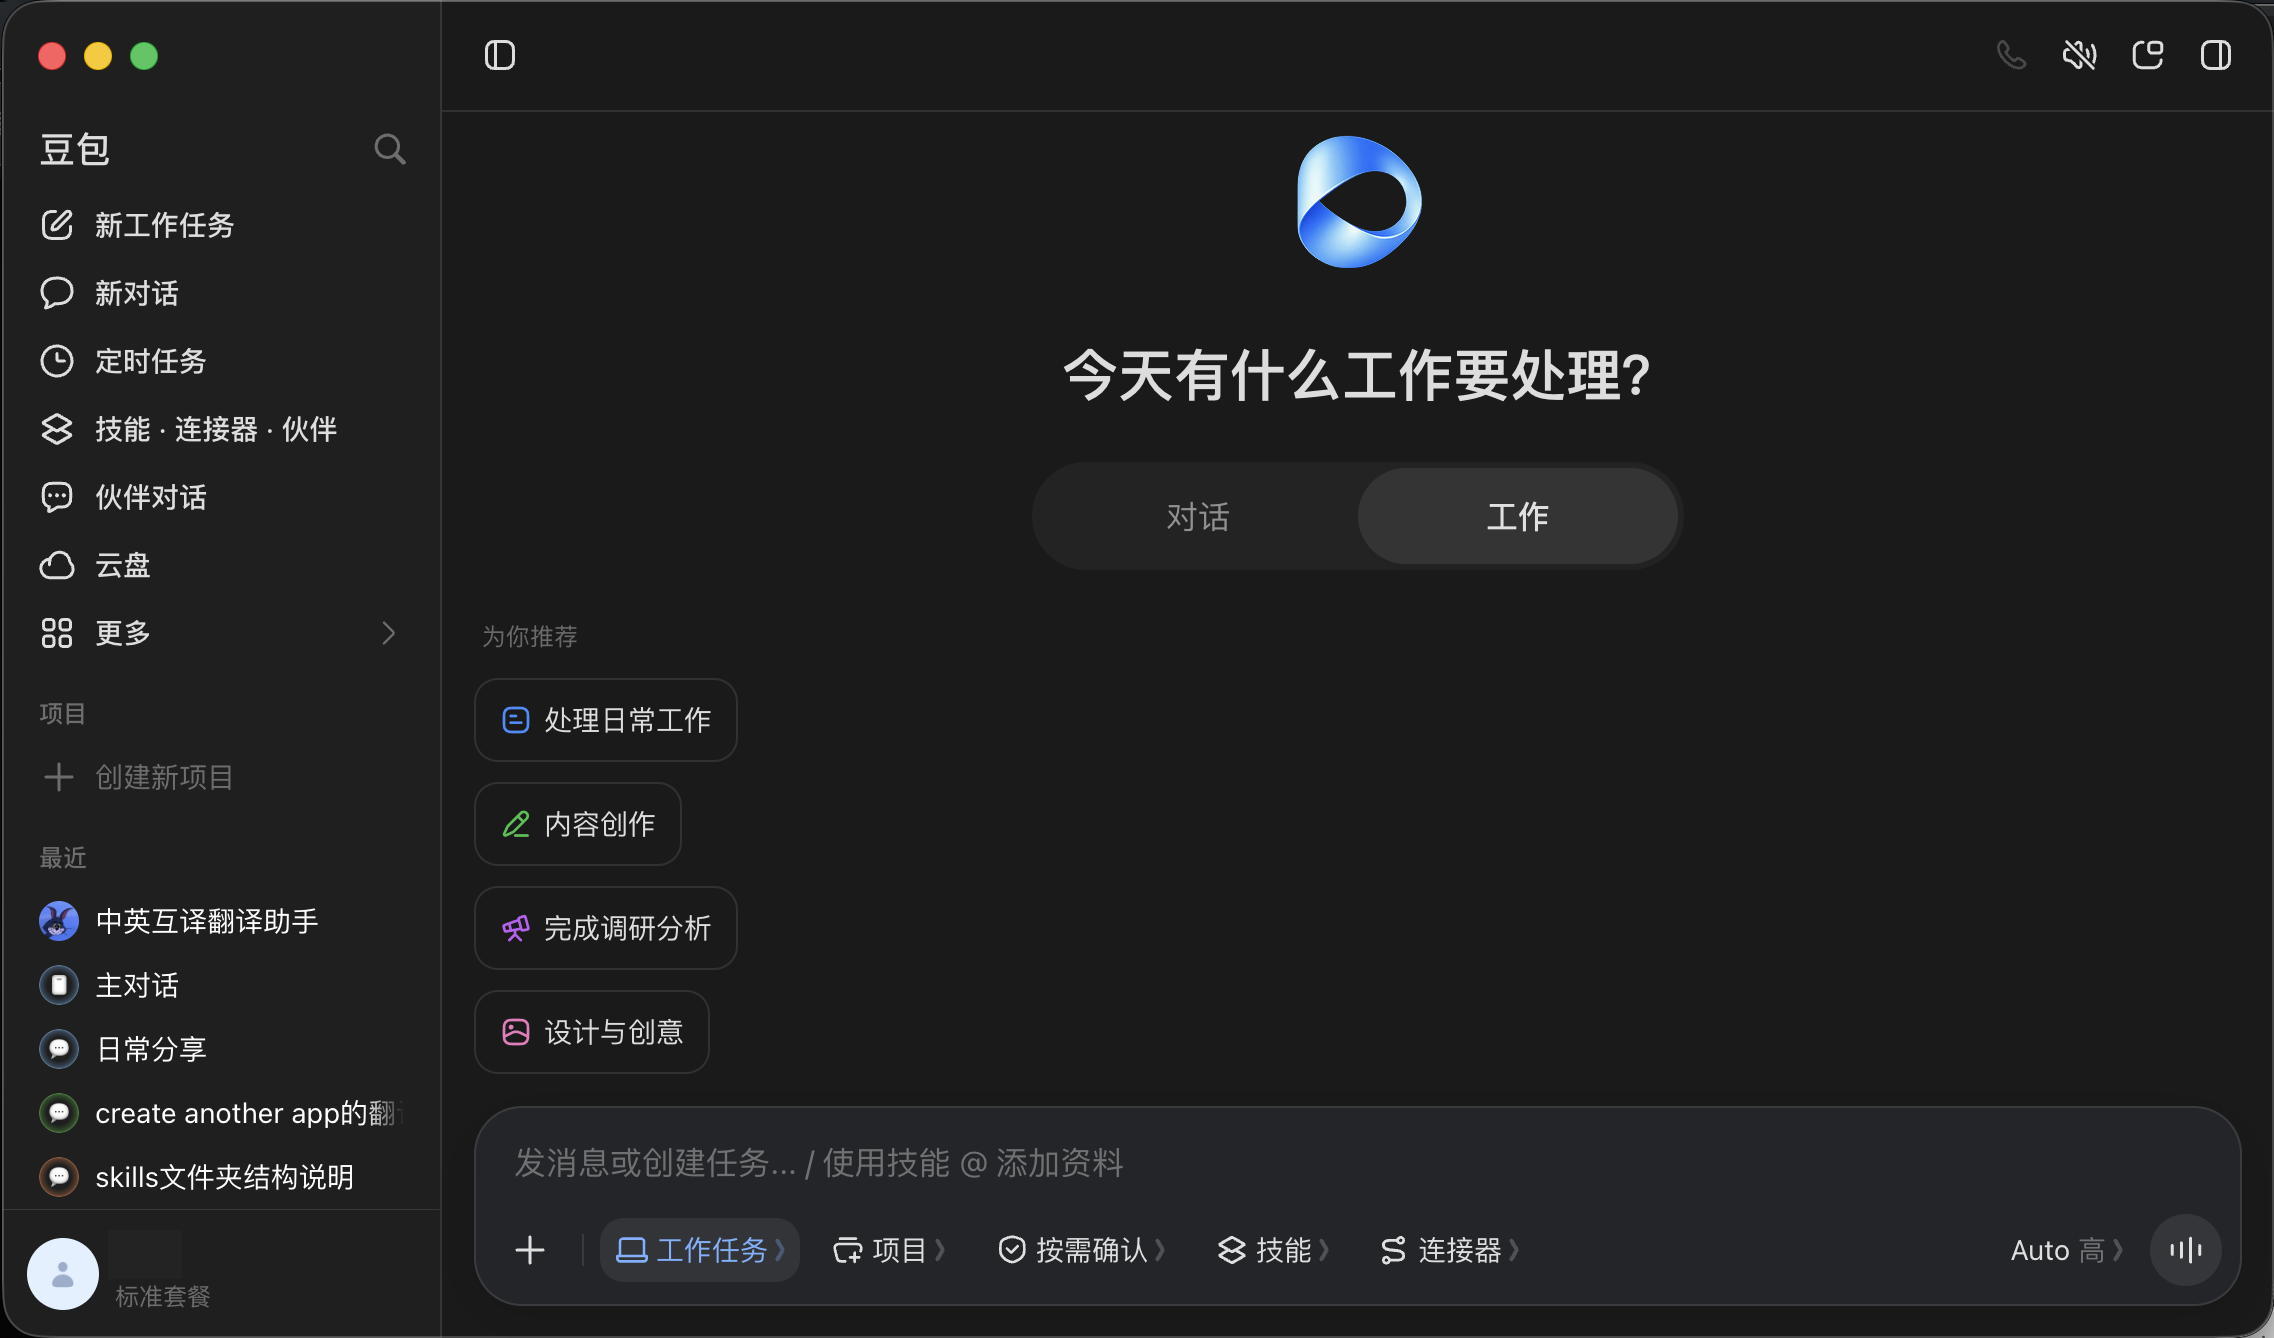This screenshot has height=1338, width=2274.
Task: Toggle the muted speaker icon
Action: (x=2079, y=55)
